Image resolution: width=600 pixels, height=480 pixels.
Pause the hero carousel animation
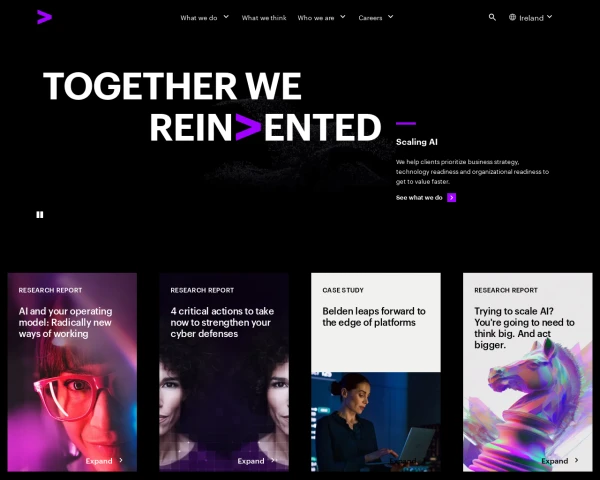point(40,215)
